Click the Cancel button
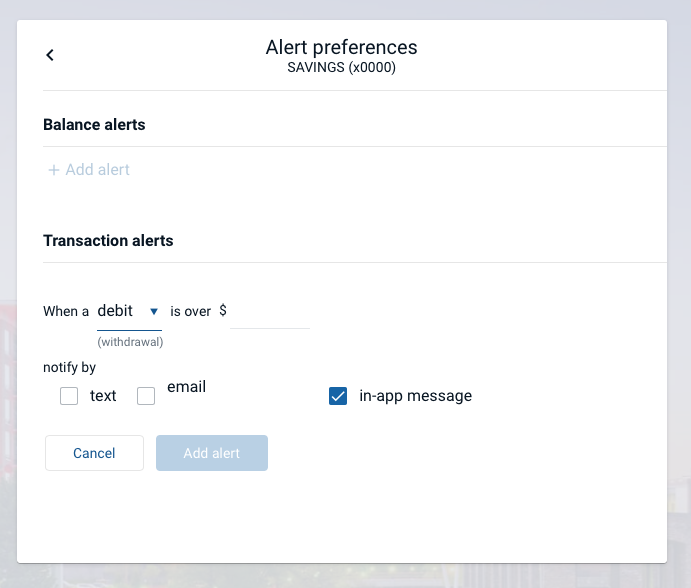This screenshot has height=588, width=691. pyautogui.click(x=94, y=453)
